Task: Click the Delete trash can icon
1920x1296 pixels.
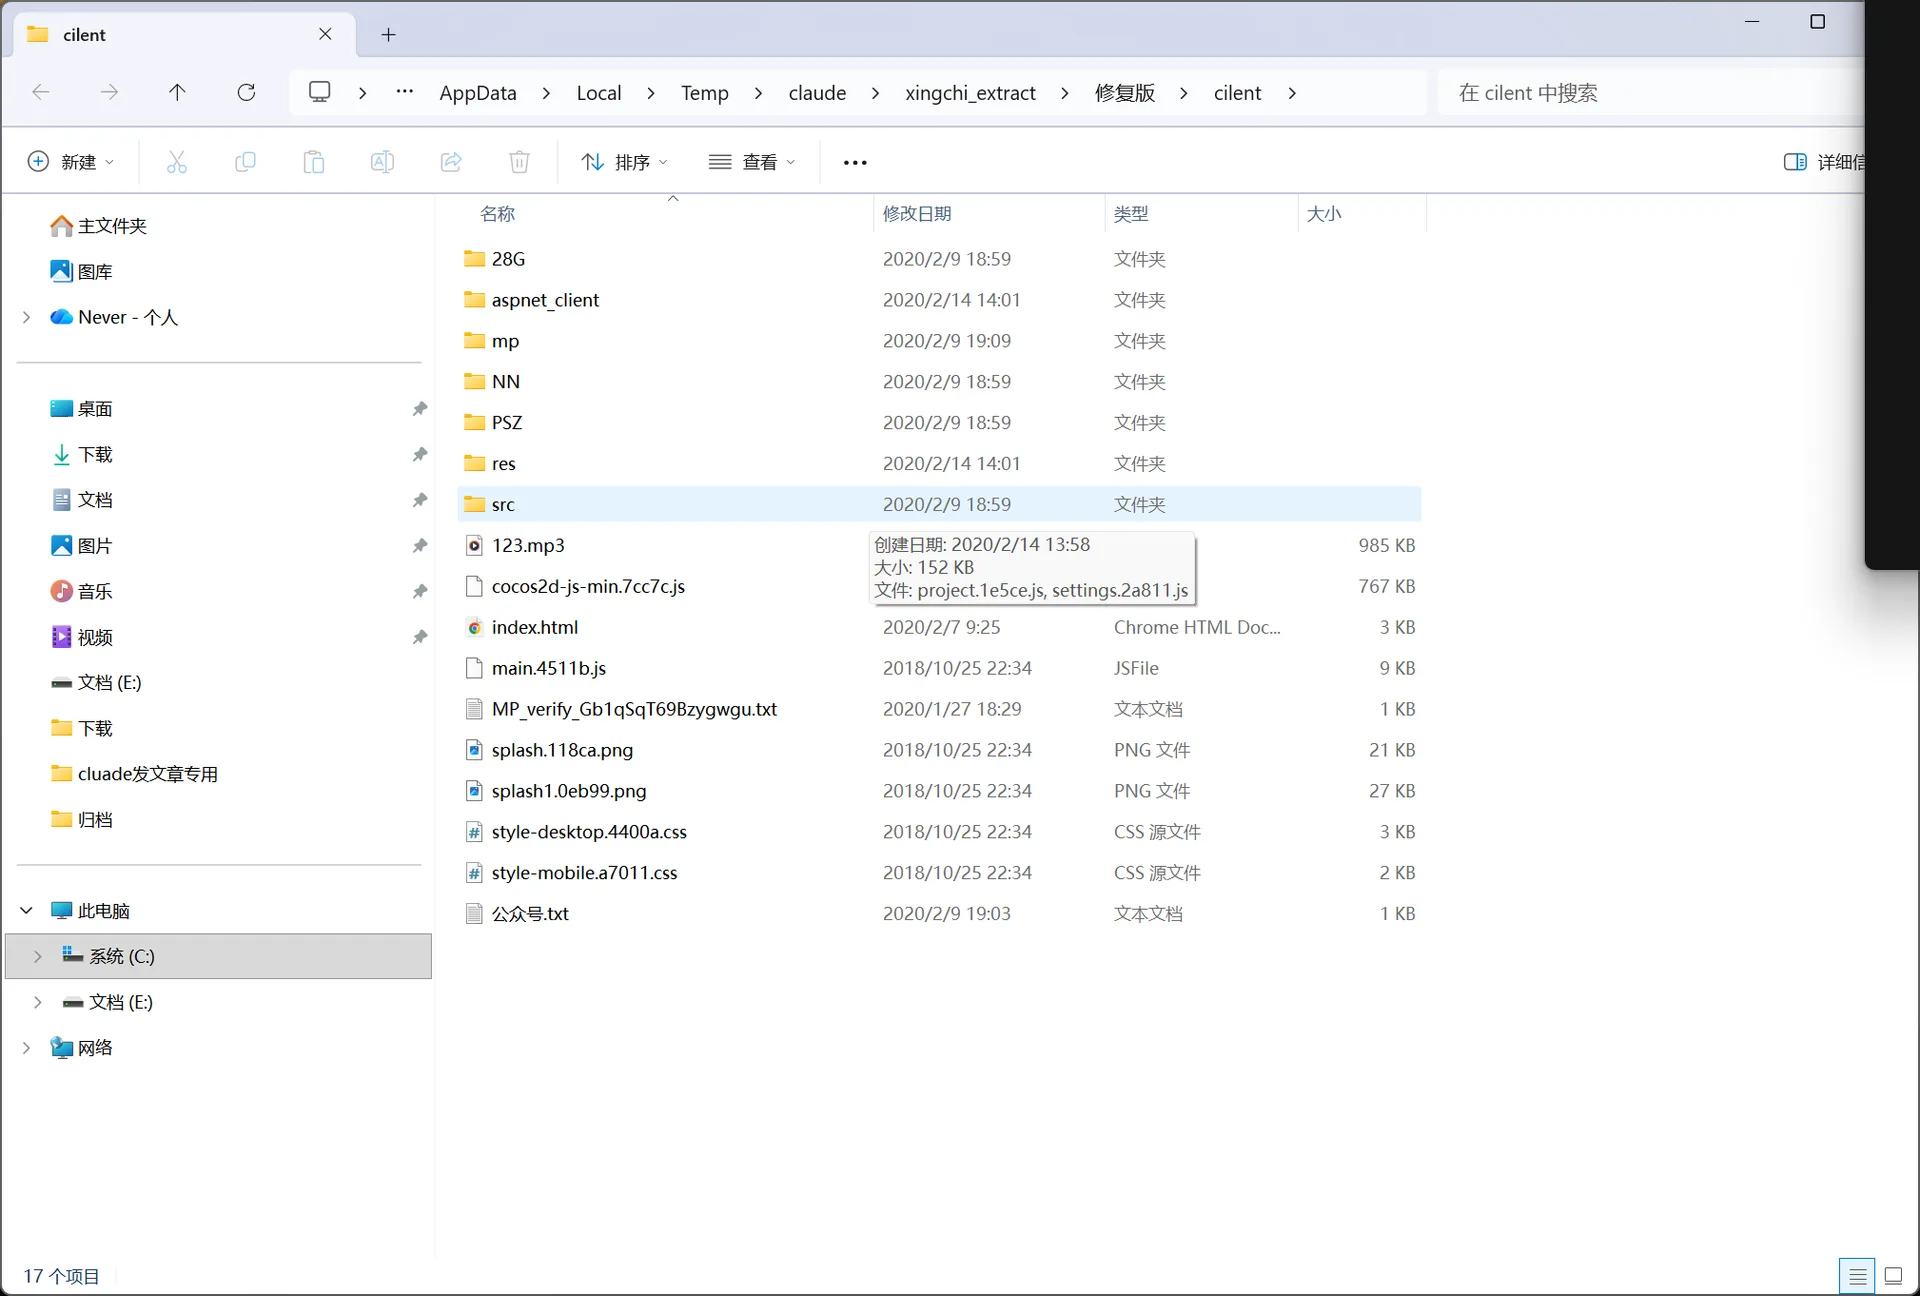Action: (x=519, y=162)
